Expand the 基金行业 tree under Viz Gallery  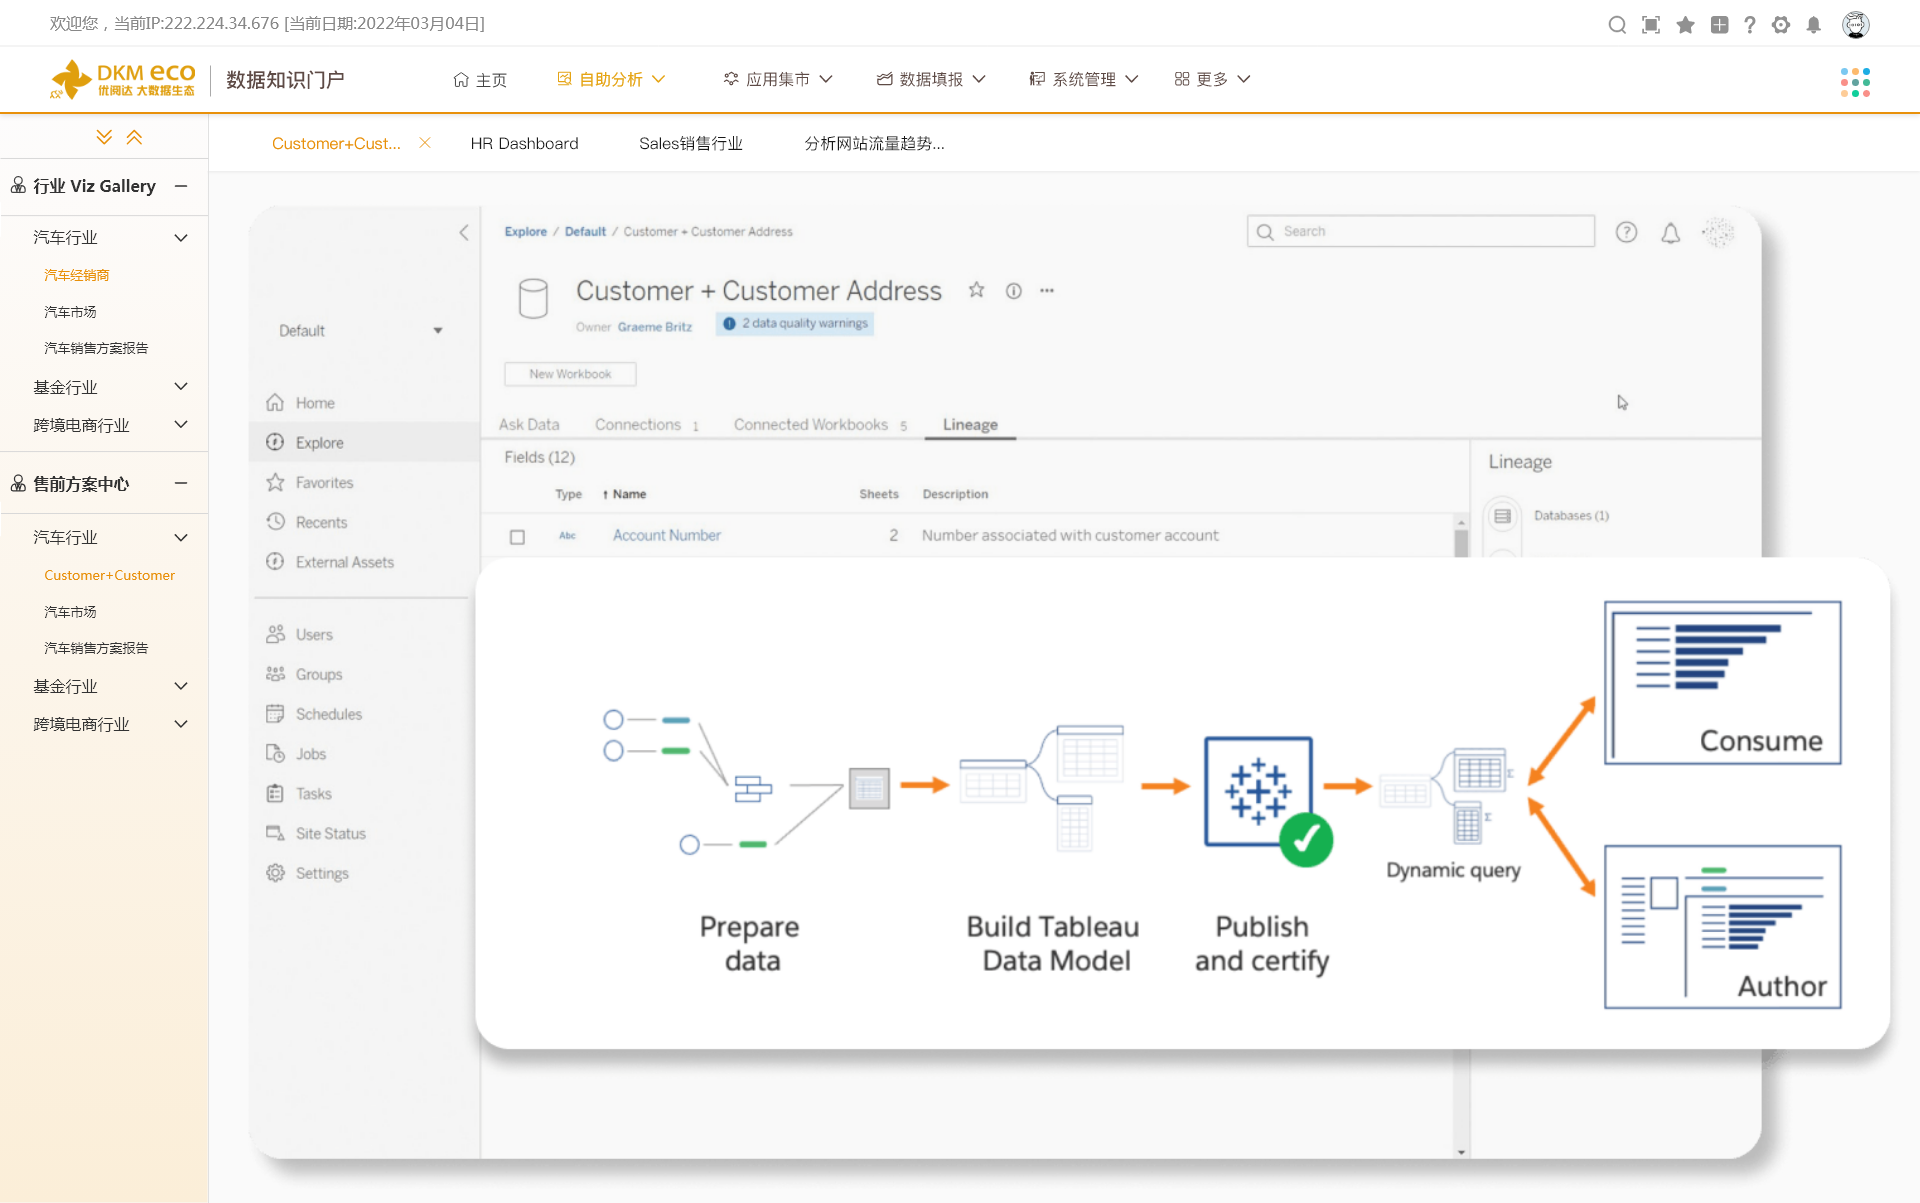pyautogui.click(x=181, y=387)
